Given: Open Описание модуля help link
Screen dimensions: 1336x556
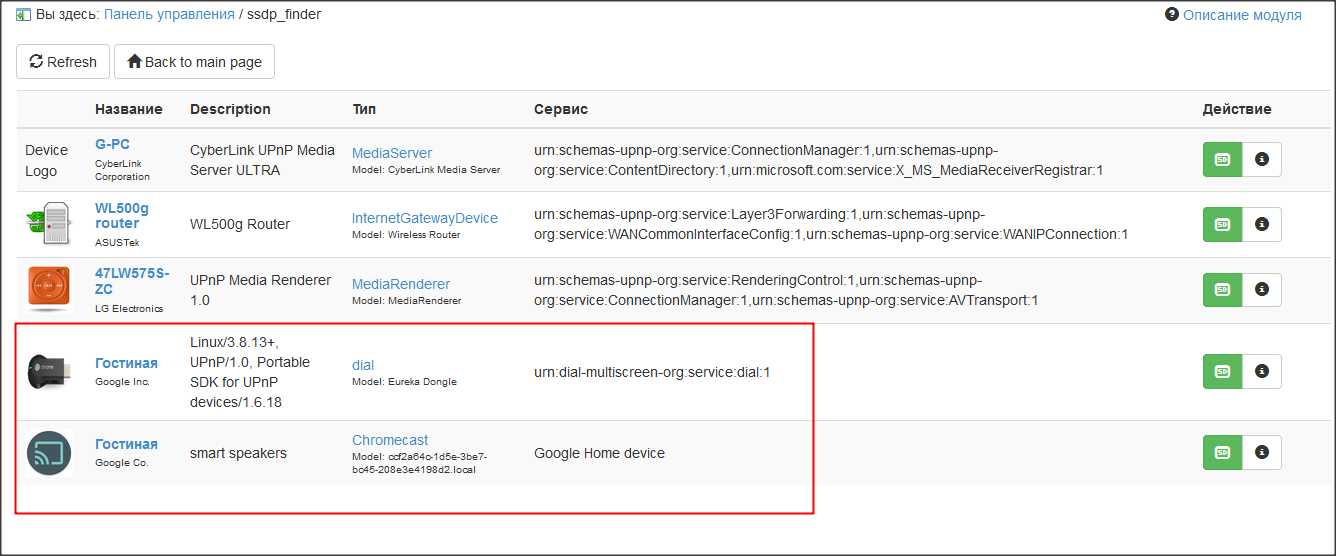Looking at the screenshot, I should pyautogui.click(x=1241, y=15).
